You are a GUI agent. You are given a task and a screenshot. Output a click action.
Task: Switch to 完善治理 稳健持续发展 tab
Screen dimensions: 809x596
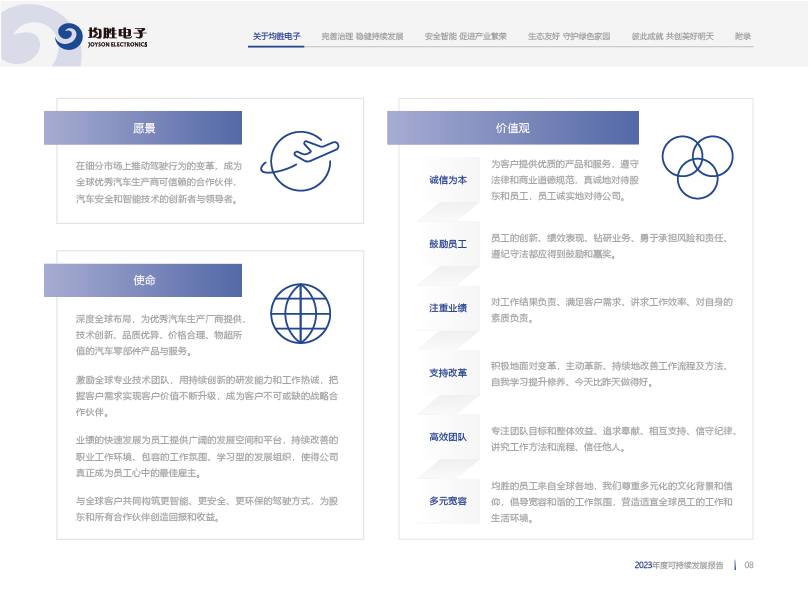(362, 36)
